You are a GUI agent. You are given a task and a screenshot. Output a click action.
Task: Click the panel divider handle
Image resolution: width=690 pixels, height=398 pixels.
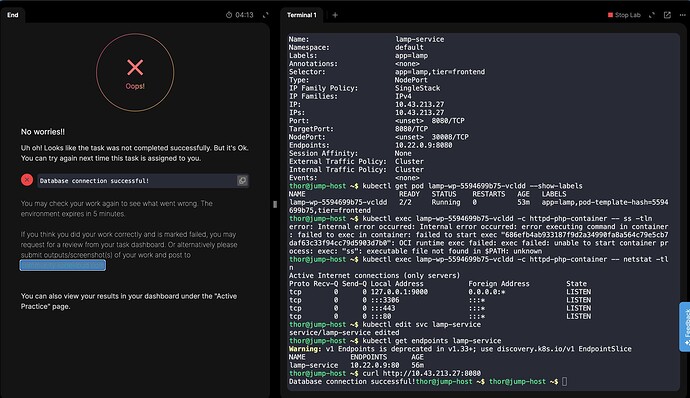275,204
